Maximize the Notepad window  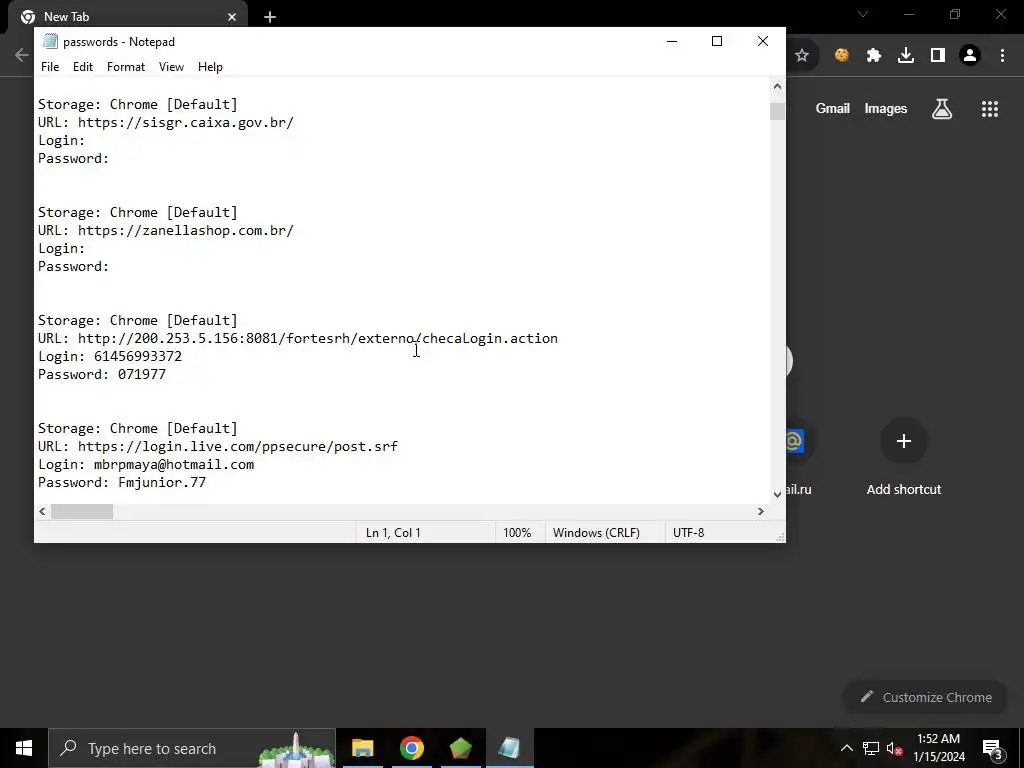point(716,41)
